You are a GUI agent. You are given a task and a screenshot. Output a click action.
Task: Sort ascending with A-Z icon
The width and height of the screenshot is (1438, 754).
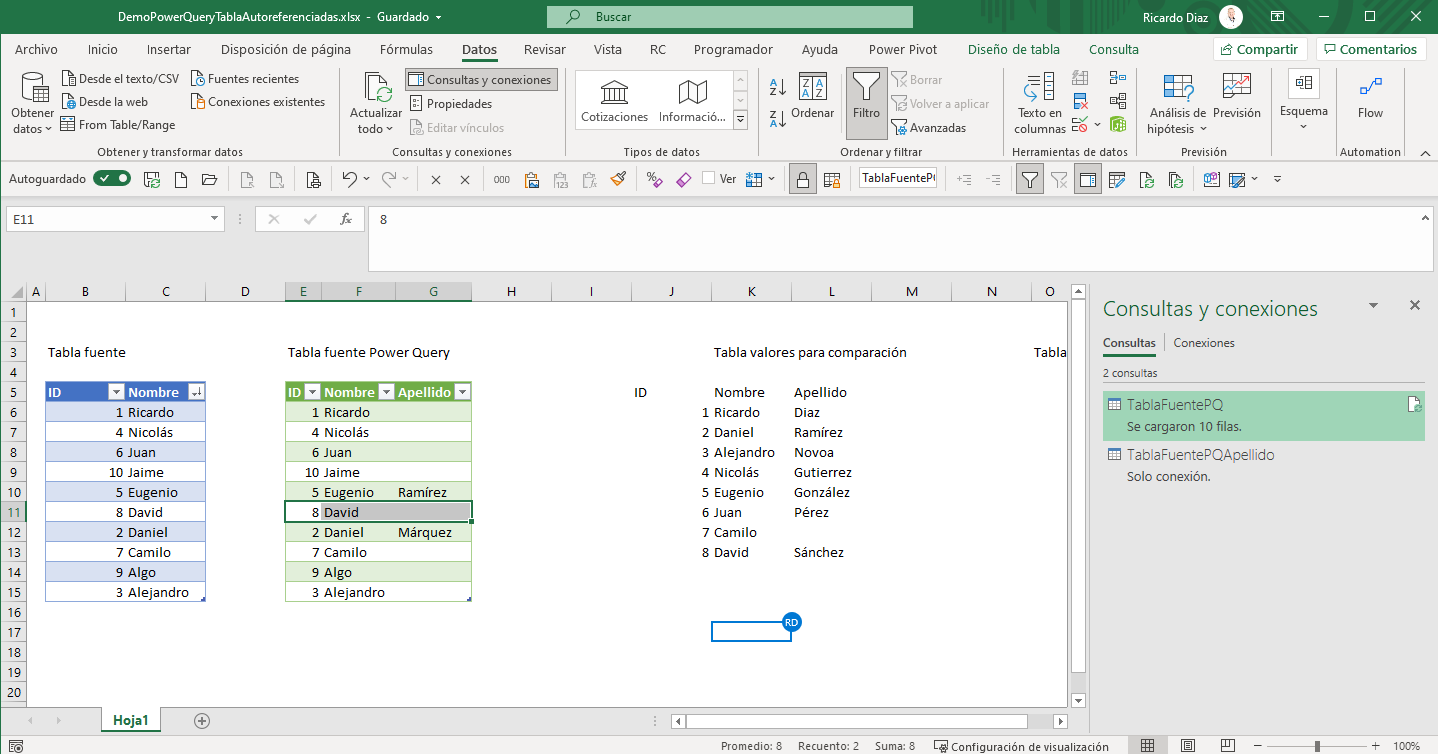pos(777,87)
